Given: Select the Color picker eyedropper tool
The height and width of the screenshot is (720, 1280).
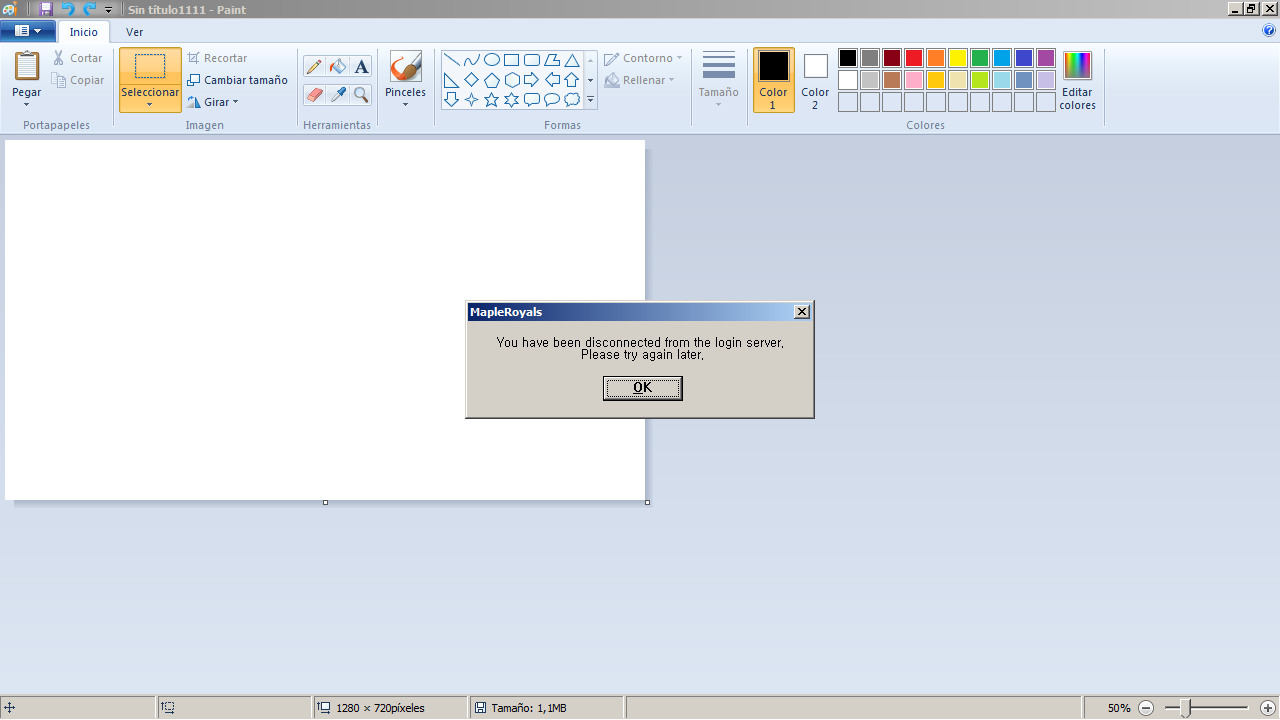Looking at the screenshot, I should [338, 95].
